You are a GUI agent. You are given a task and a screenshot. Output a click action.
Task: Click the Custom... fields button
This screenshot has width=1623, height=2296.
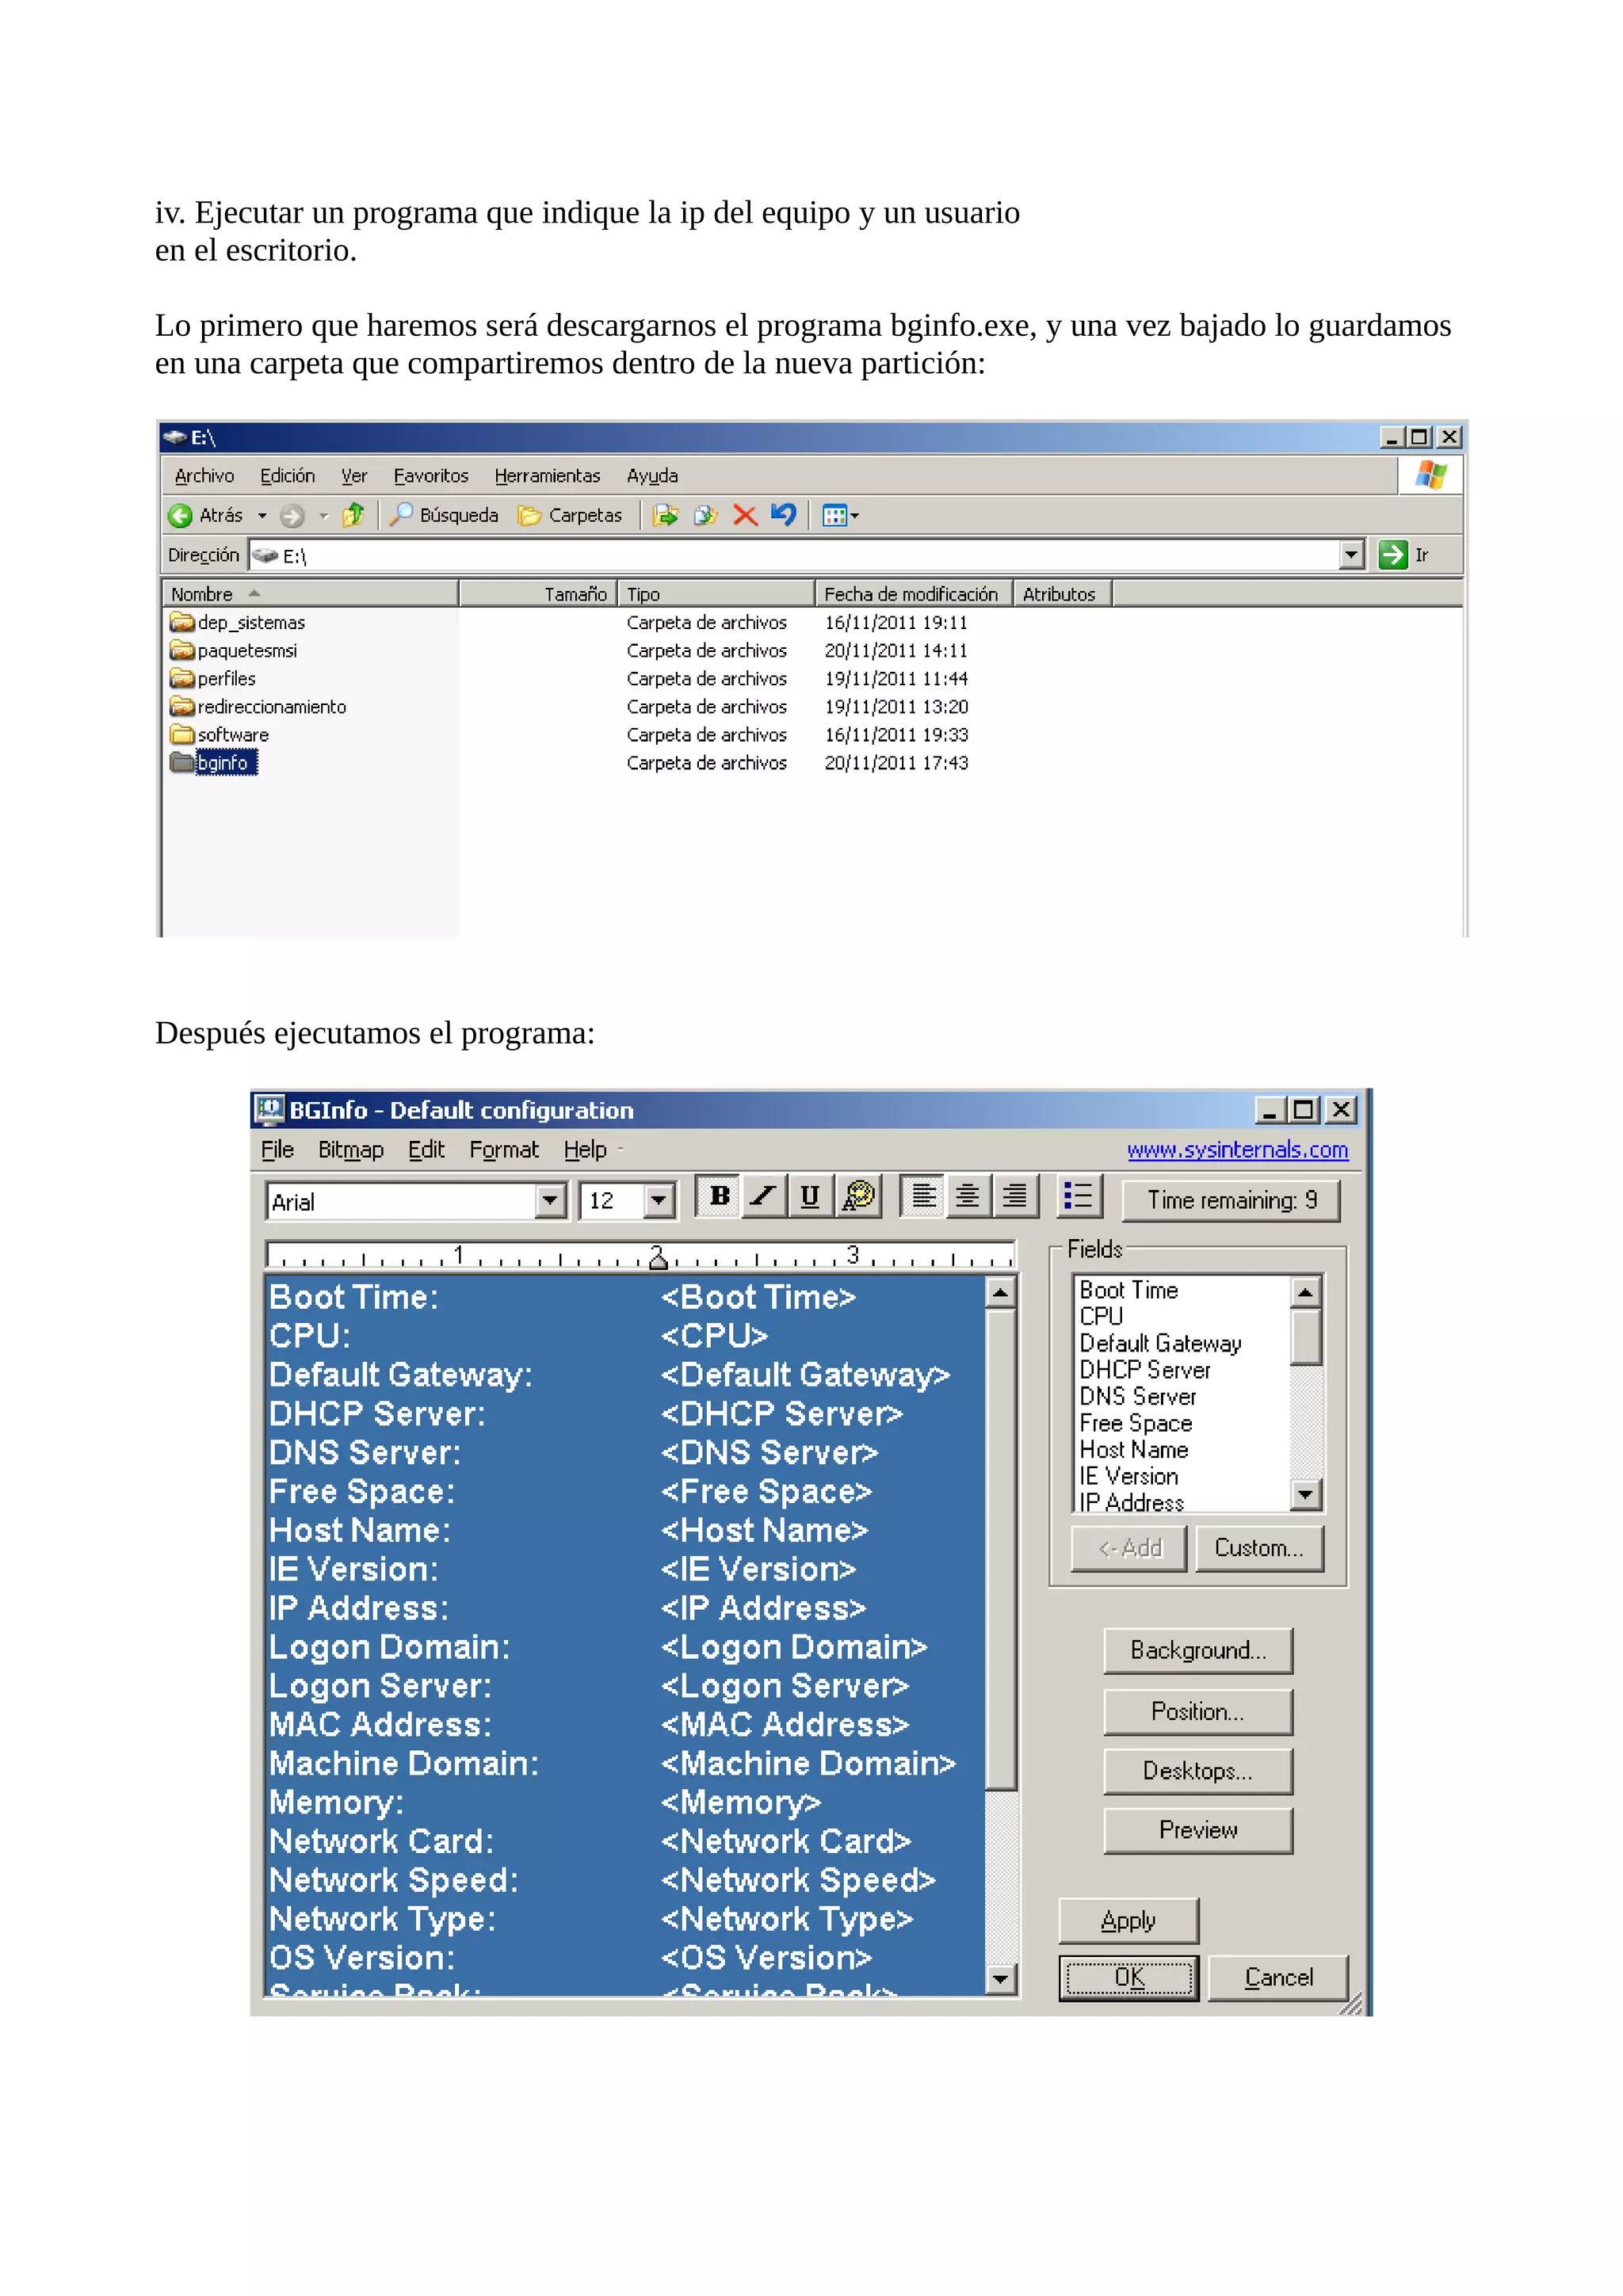point(1259,1548)
